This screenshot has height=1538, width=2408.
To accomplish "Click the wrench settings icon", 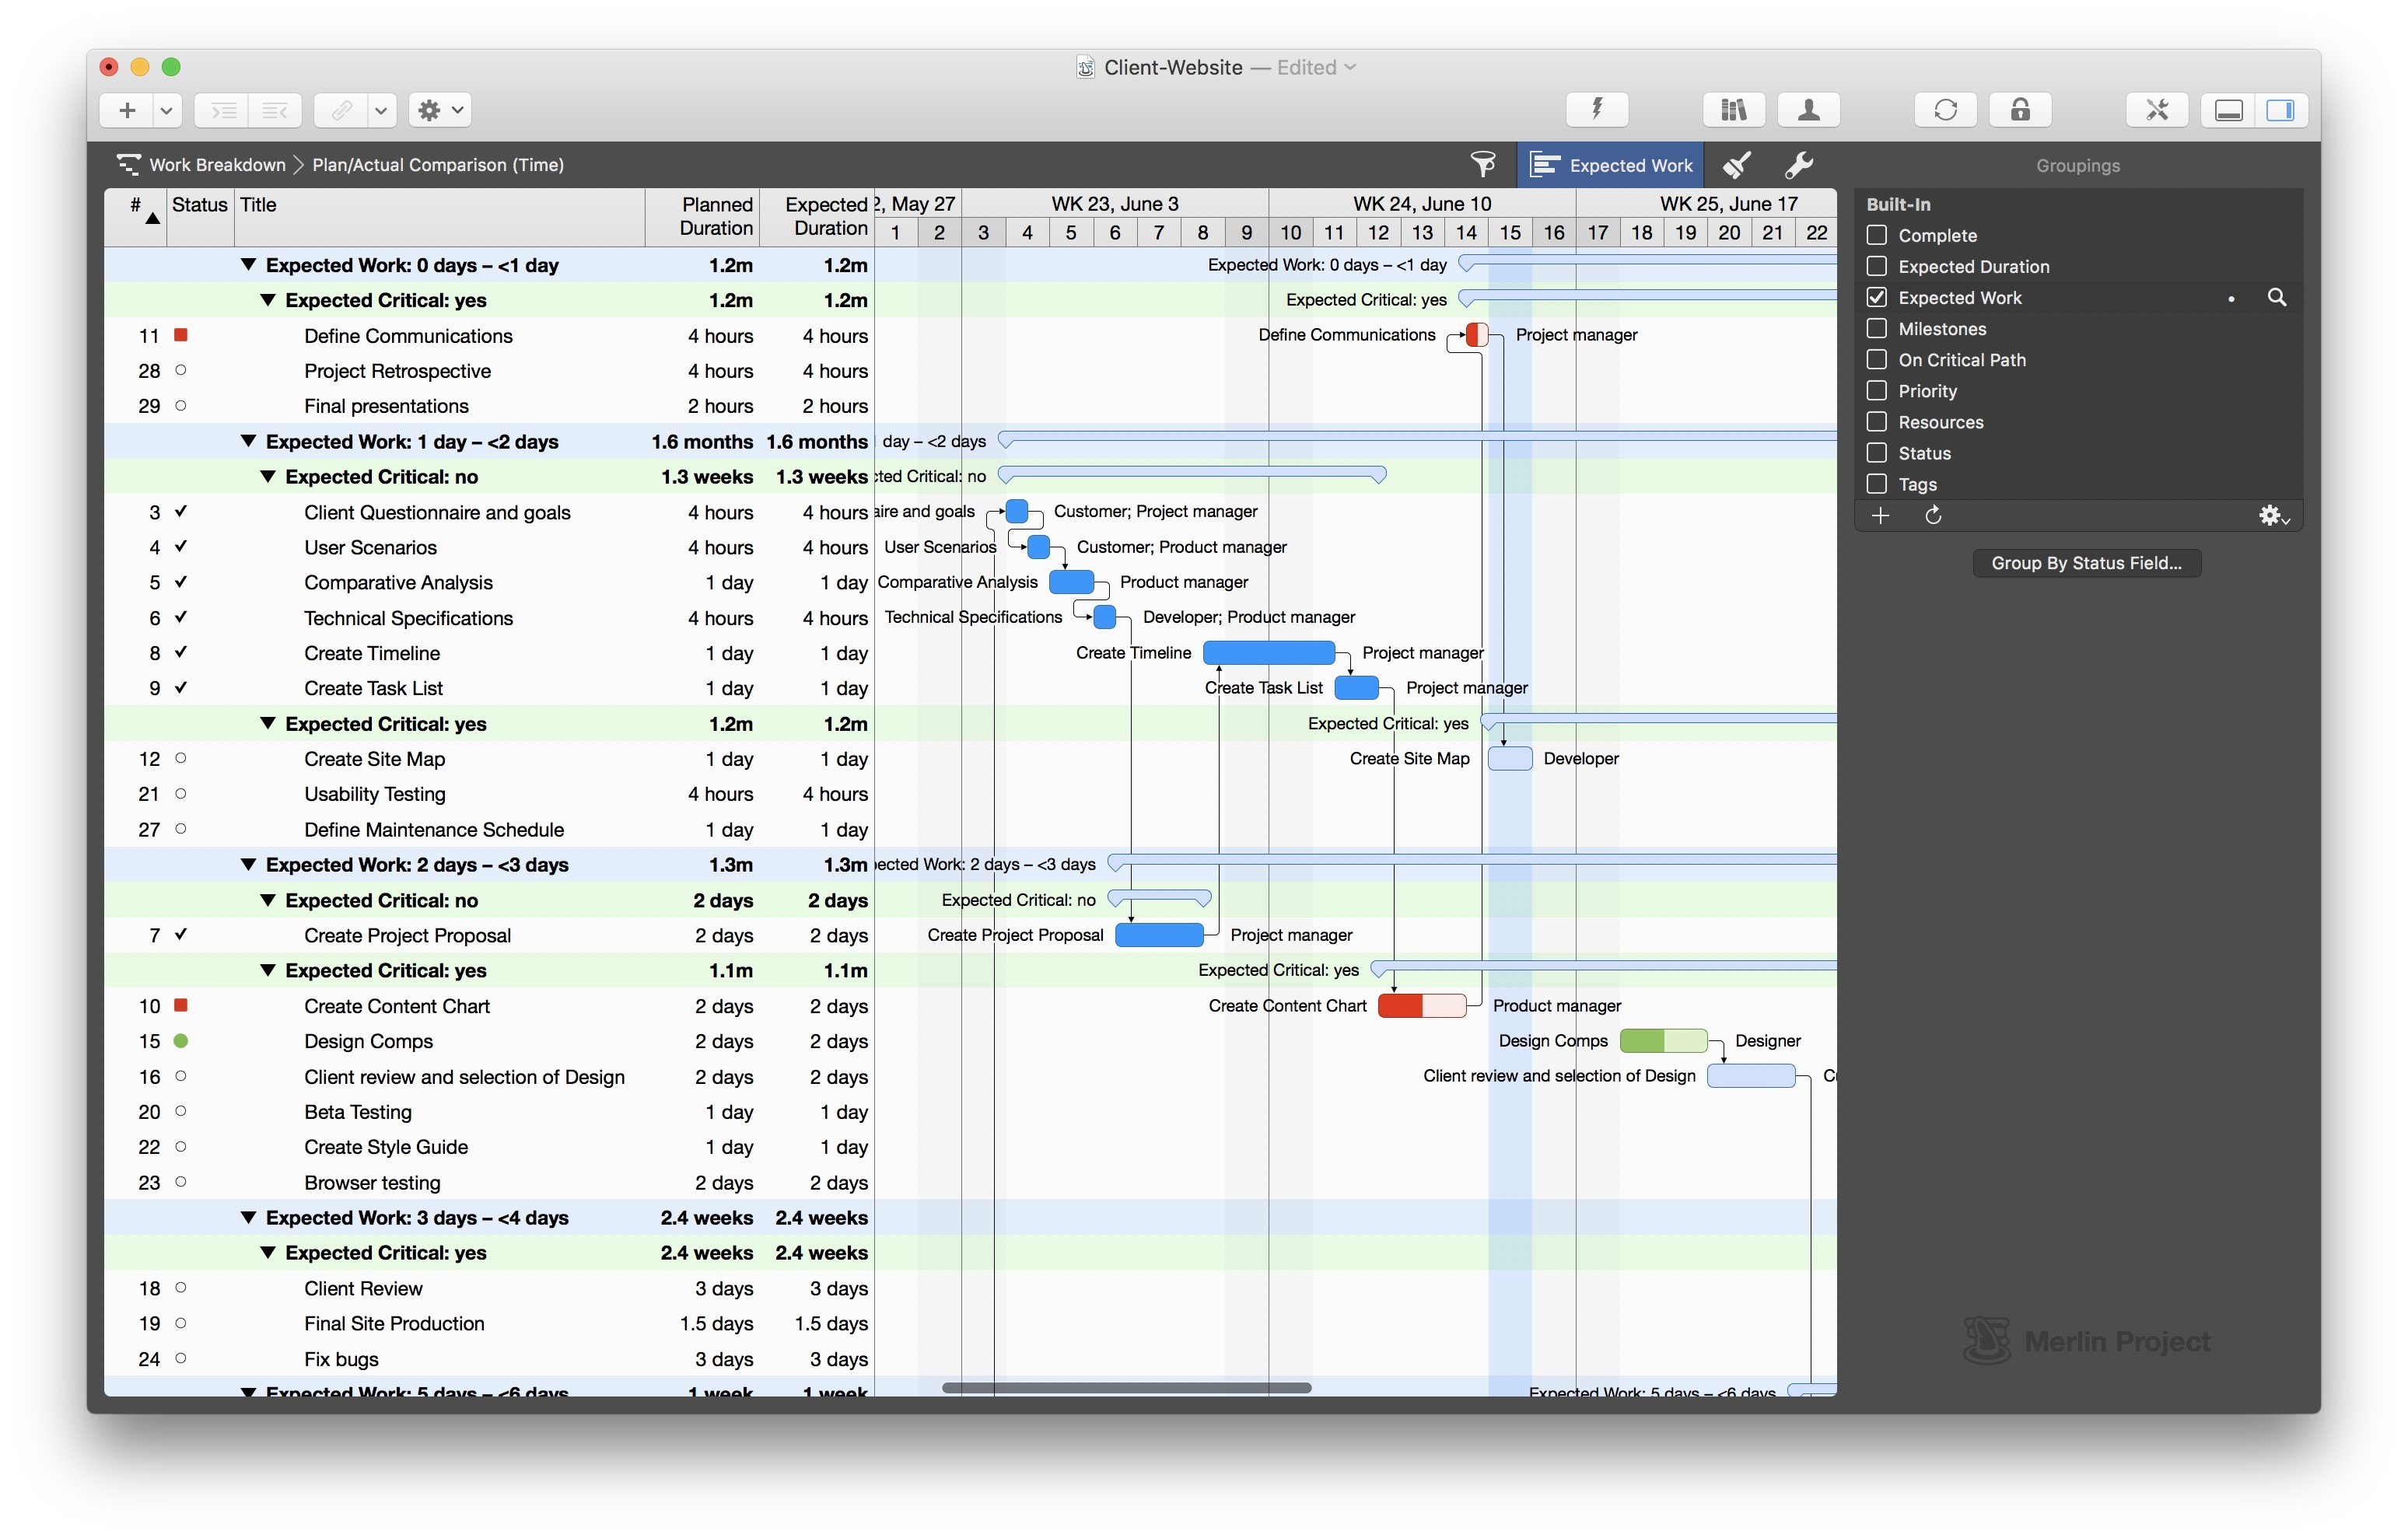I will coord(1799,164).
